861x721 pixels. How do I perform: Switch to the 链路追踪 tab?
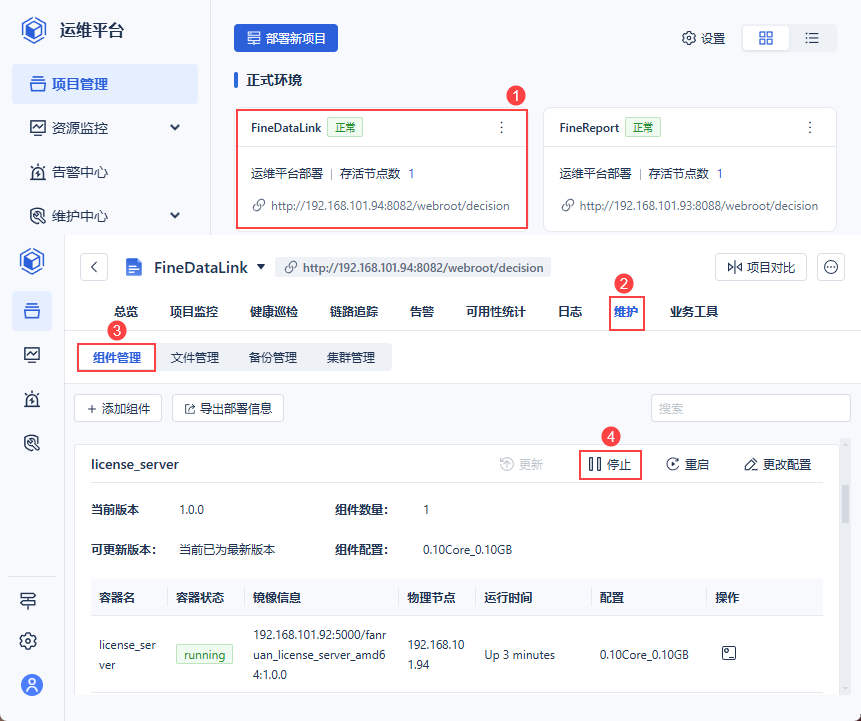pos(354,312)
